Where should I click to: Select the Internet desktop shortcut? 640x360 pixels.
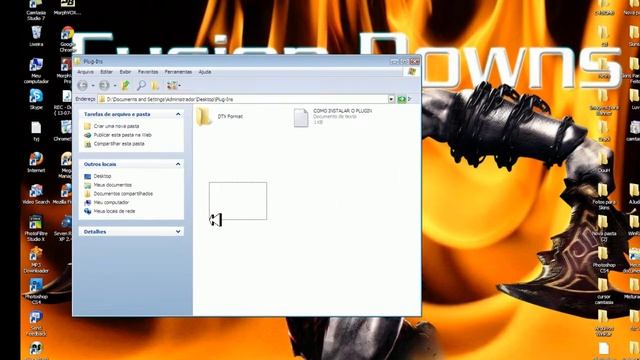(36, 162)
